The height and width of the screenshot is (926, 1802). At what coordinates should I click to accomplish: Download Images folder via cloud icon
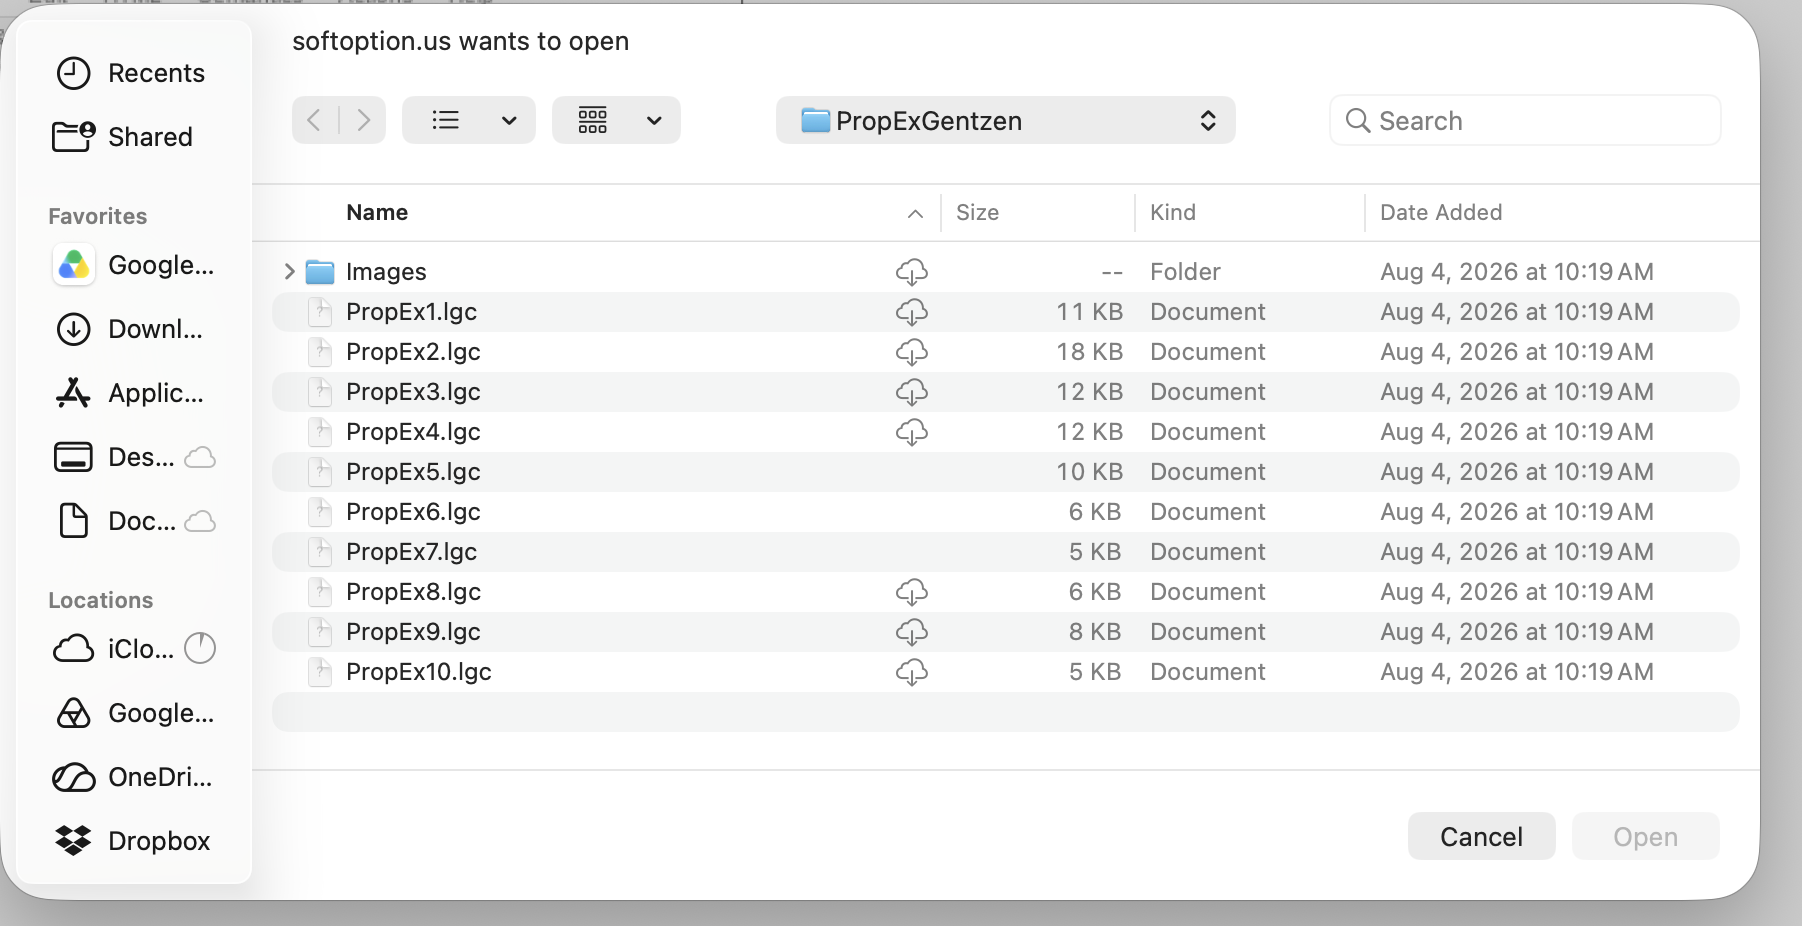tap(911, 272)
